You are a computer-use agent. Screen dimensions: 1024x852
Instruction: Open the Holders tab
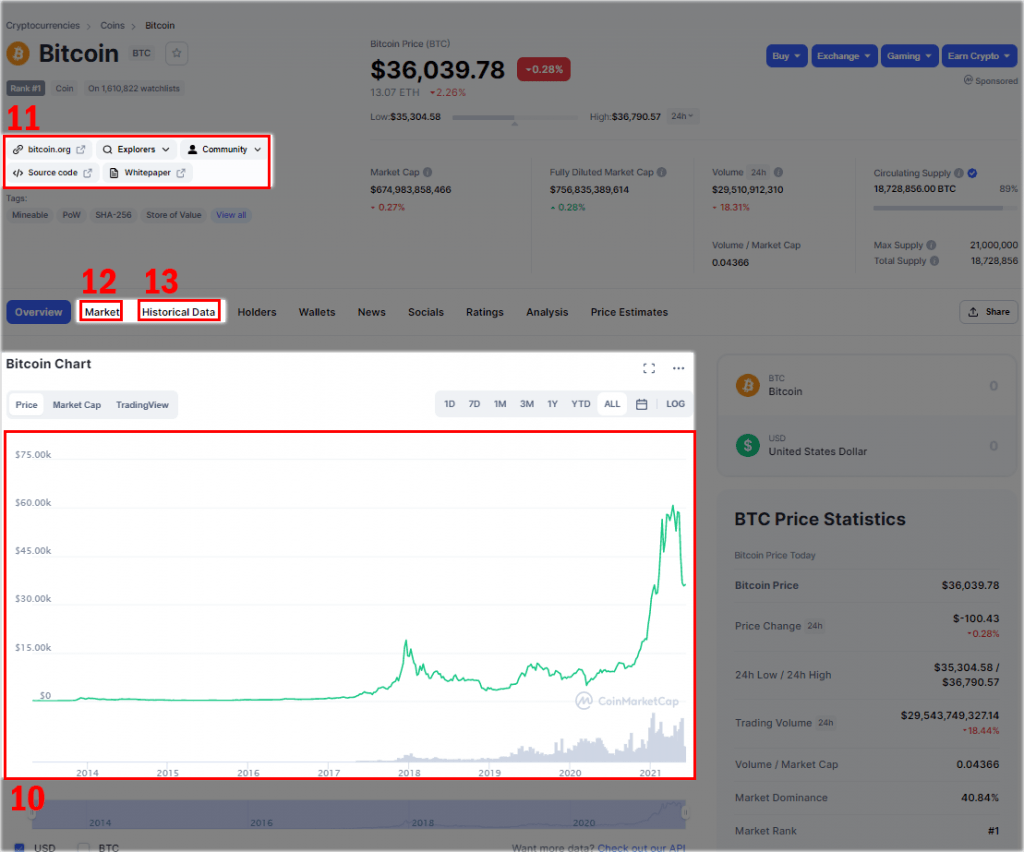pyautogui.click(x=257, y=312)
